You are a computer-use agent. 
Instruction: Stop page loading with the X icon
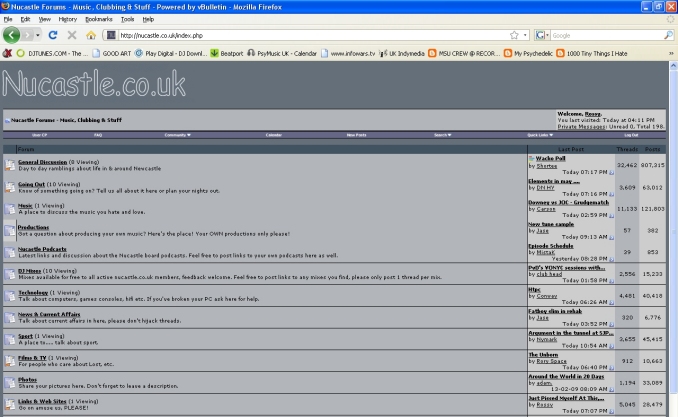tap(70, 35)
